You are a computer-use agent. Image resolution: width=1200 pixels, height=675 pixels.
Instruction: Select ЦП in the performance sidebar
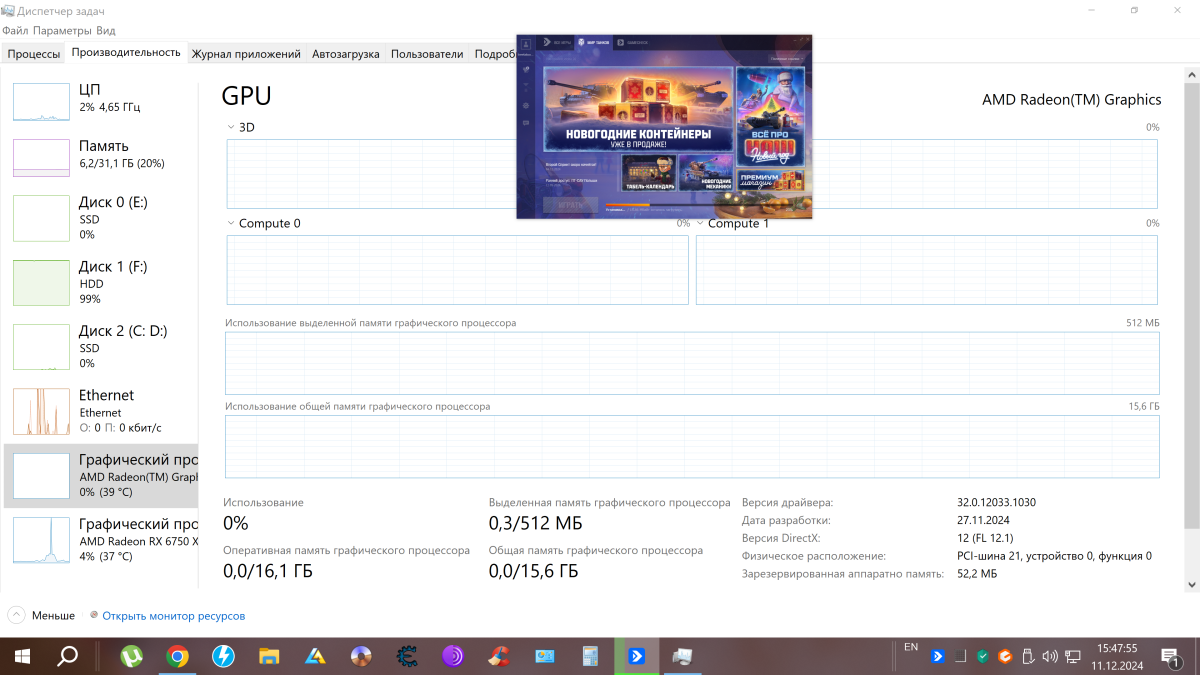pyautogui.click(x=101, y=102)
